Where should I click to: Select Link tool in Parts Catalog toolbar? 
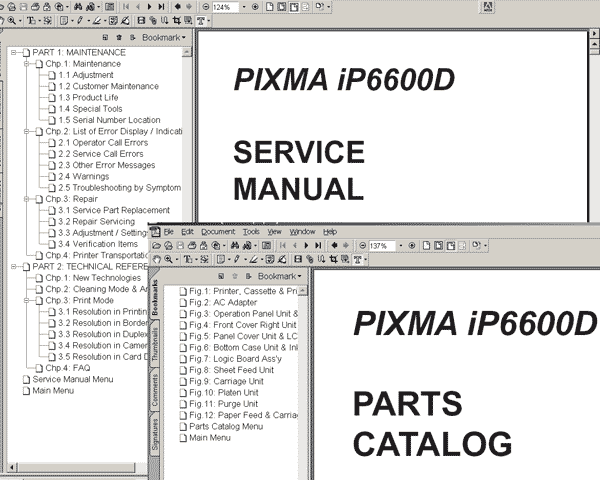(x=310, y=260)
